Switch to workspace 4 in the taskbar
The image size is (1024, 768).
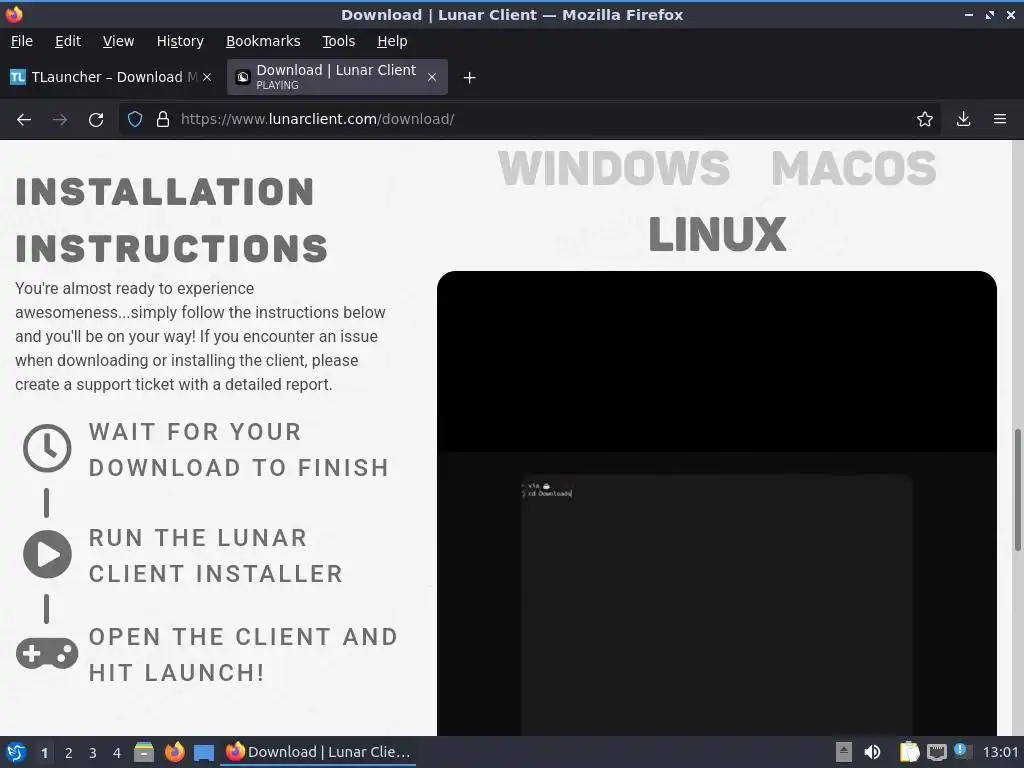(x=117, y=753)
